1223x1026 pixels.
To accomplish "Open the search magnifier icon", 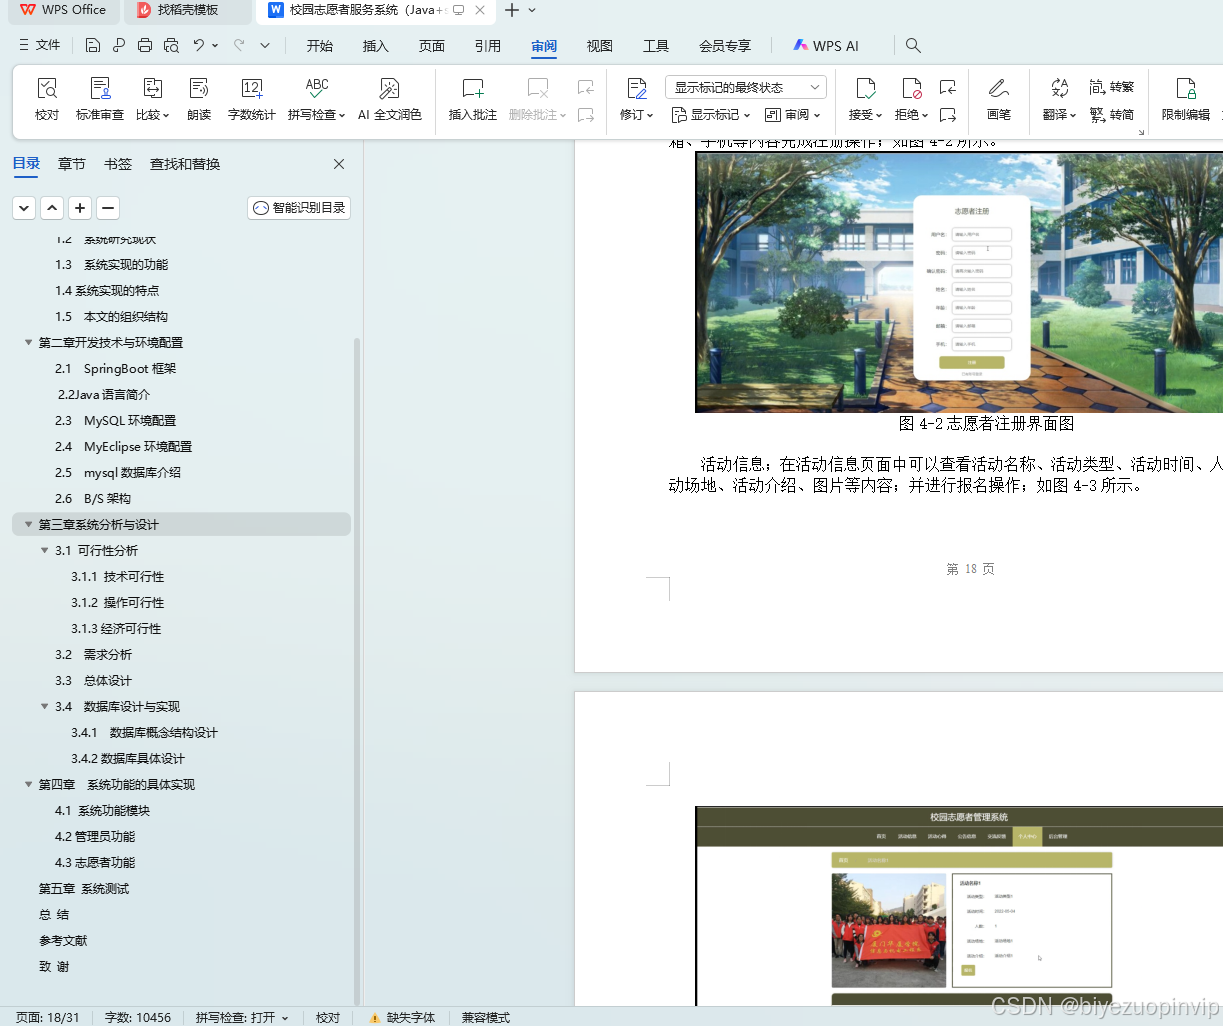I will pyautogui.click(x=913, y=45).
